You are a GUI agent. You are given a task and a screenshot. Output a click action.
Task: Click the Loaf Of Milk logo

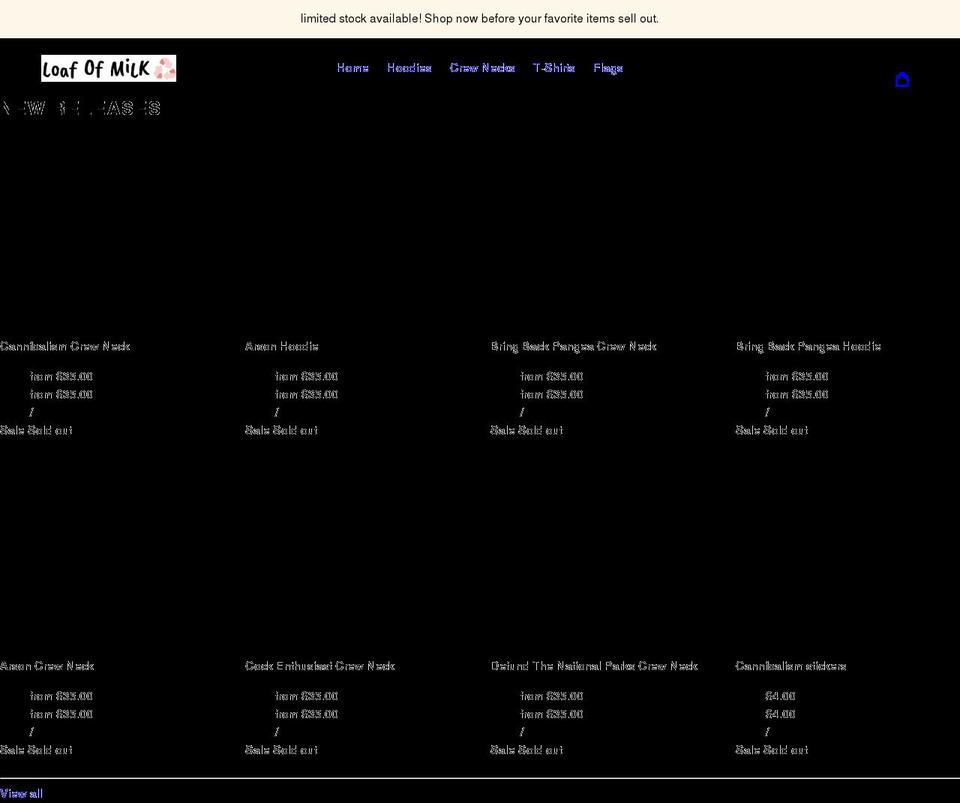108,67
